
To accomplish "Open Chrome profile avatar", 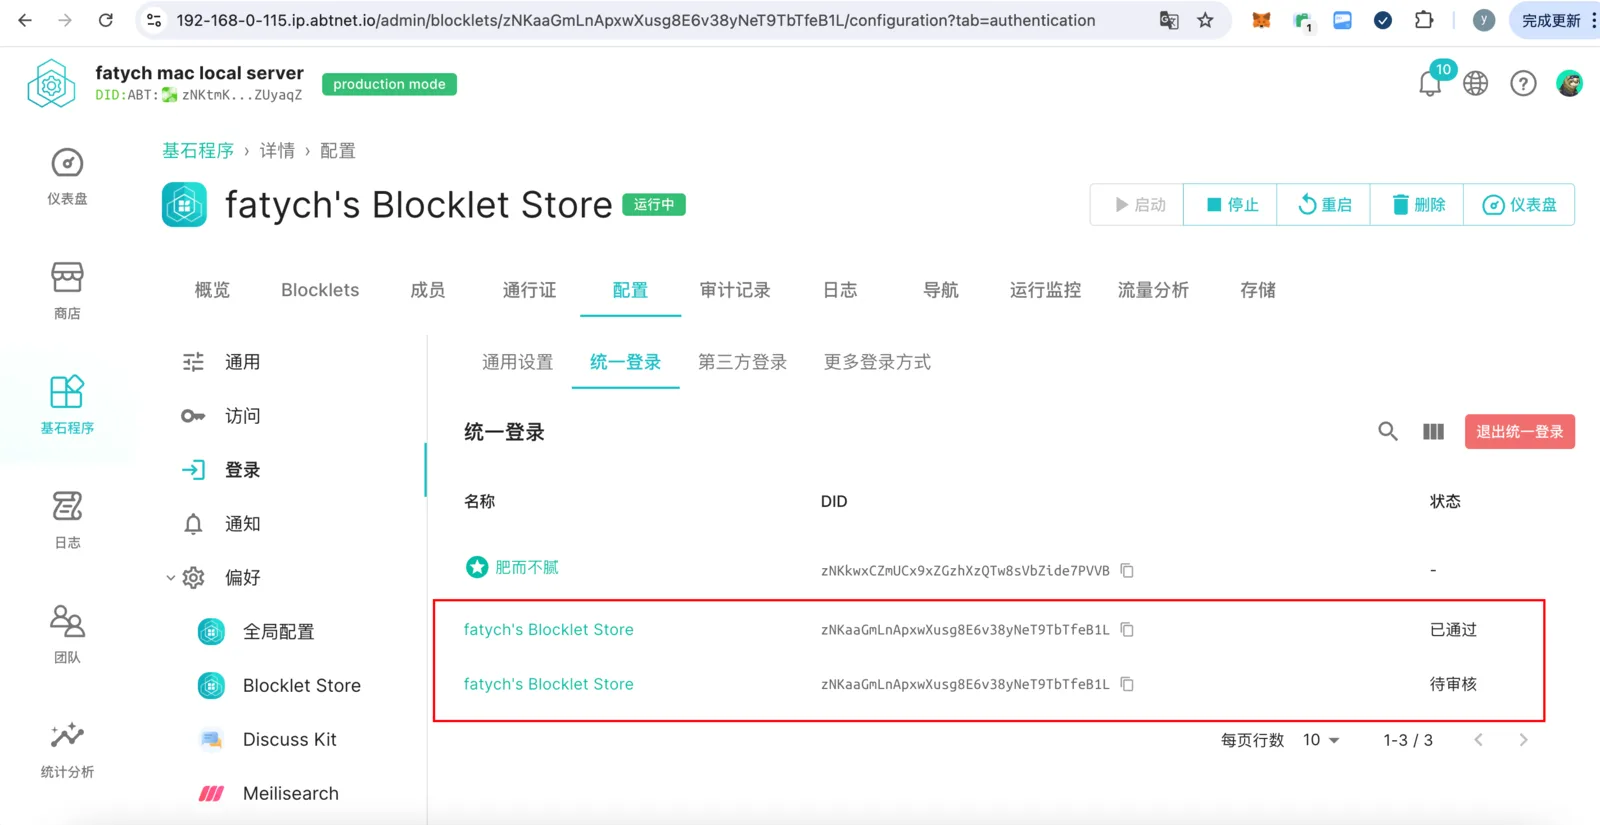I will tap(1484, 20).
